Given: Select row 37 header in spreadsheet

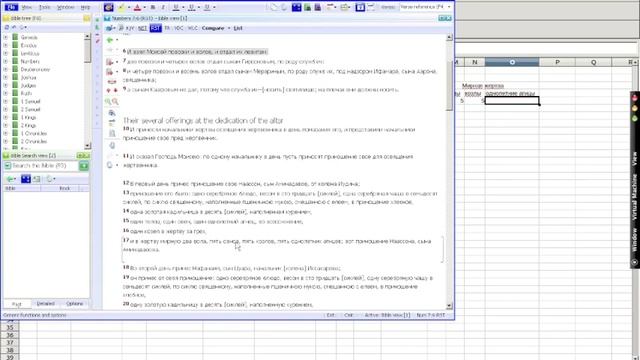Looking at the screenshot, I should 9,342.
